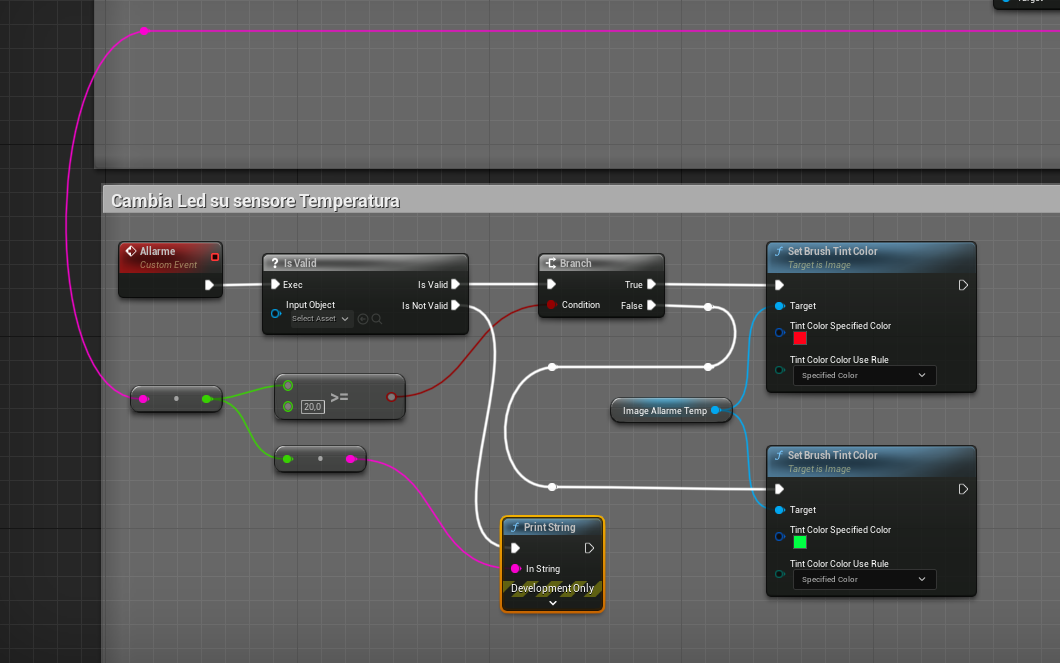Click the Tint Color Color Use Rule pin on upper node

click(x=779, y=370)
